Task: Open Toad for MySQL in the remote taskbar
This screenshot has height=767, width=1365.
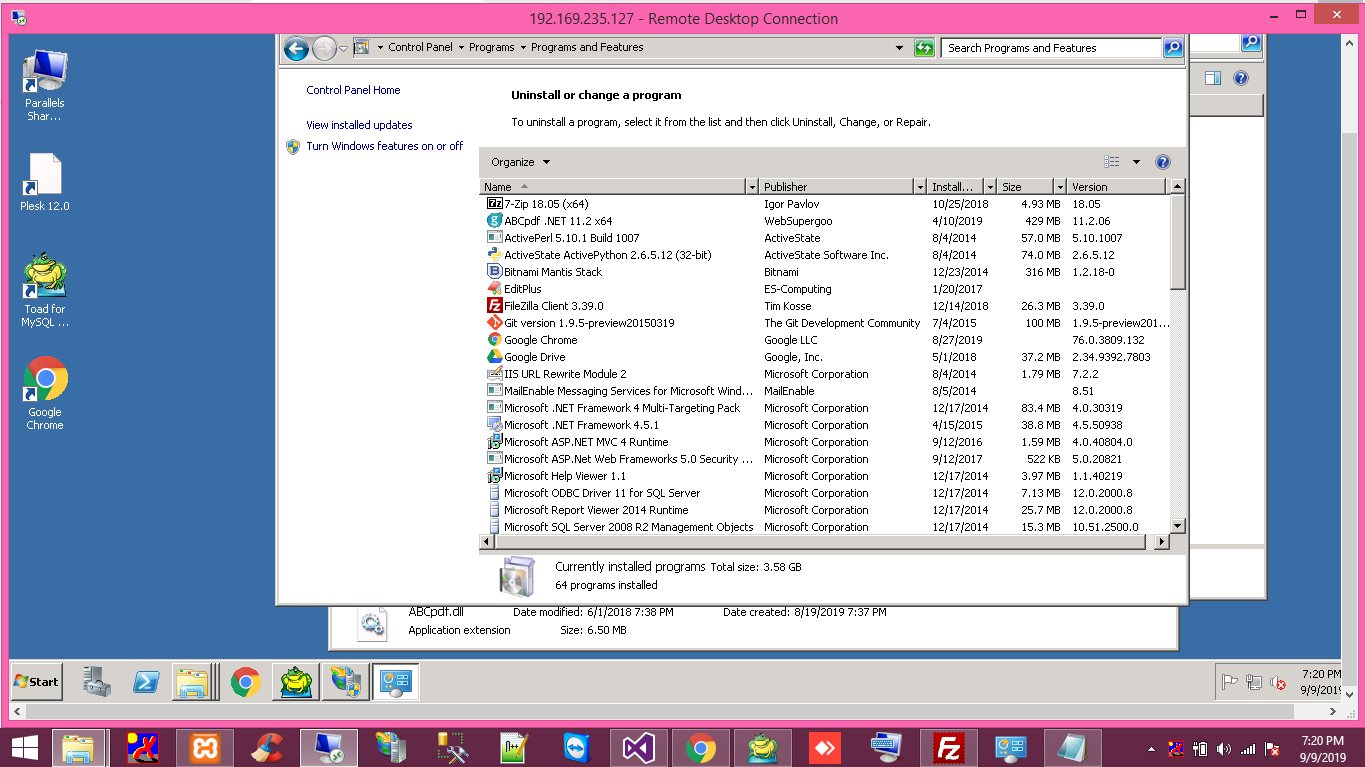Action: pos(294,682)
